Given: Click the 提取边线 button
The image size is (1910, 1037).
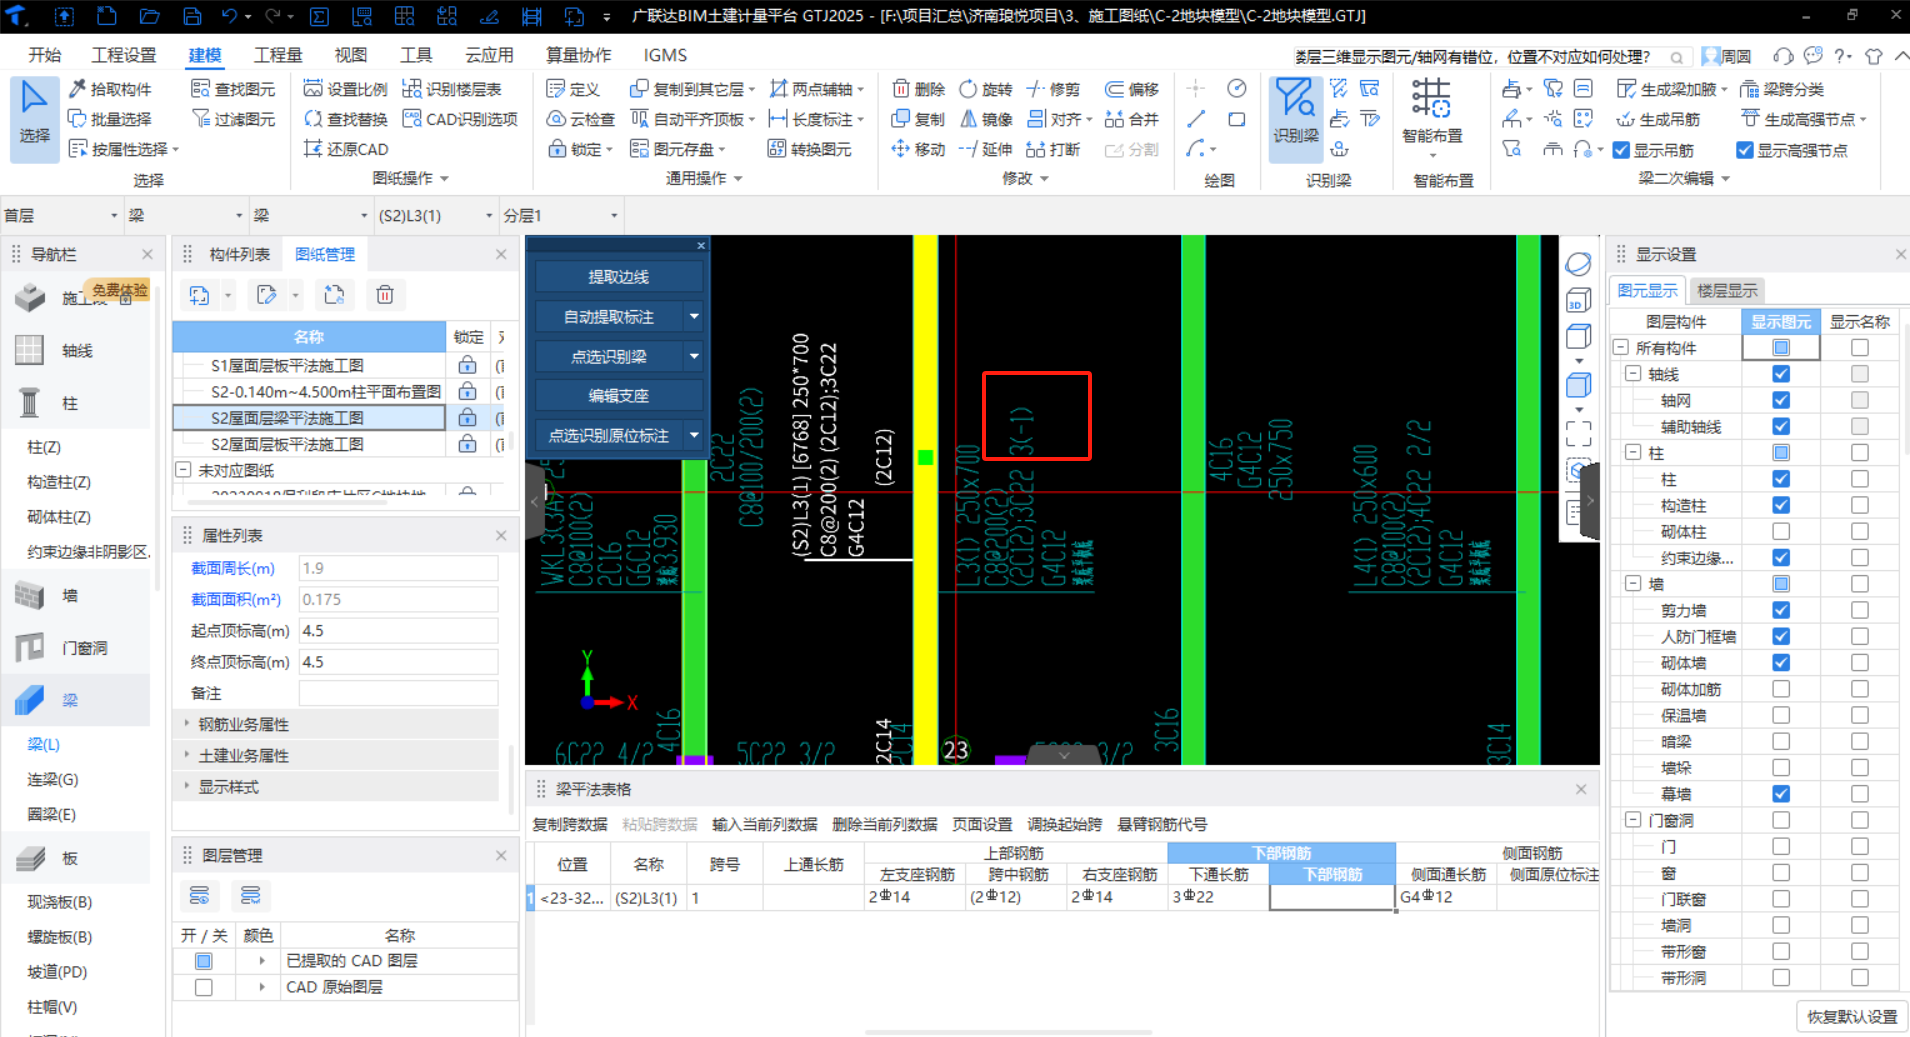Looking at the screenshot, I should click(x=618, y=276).
